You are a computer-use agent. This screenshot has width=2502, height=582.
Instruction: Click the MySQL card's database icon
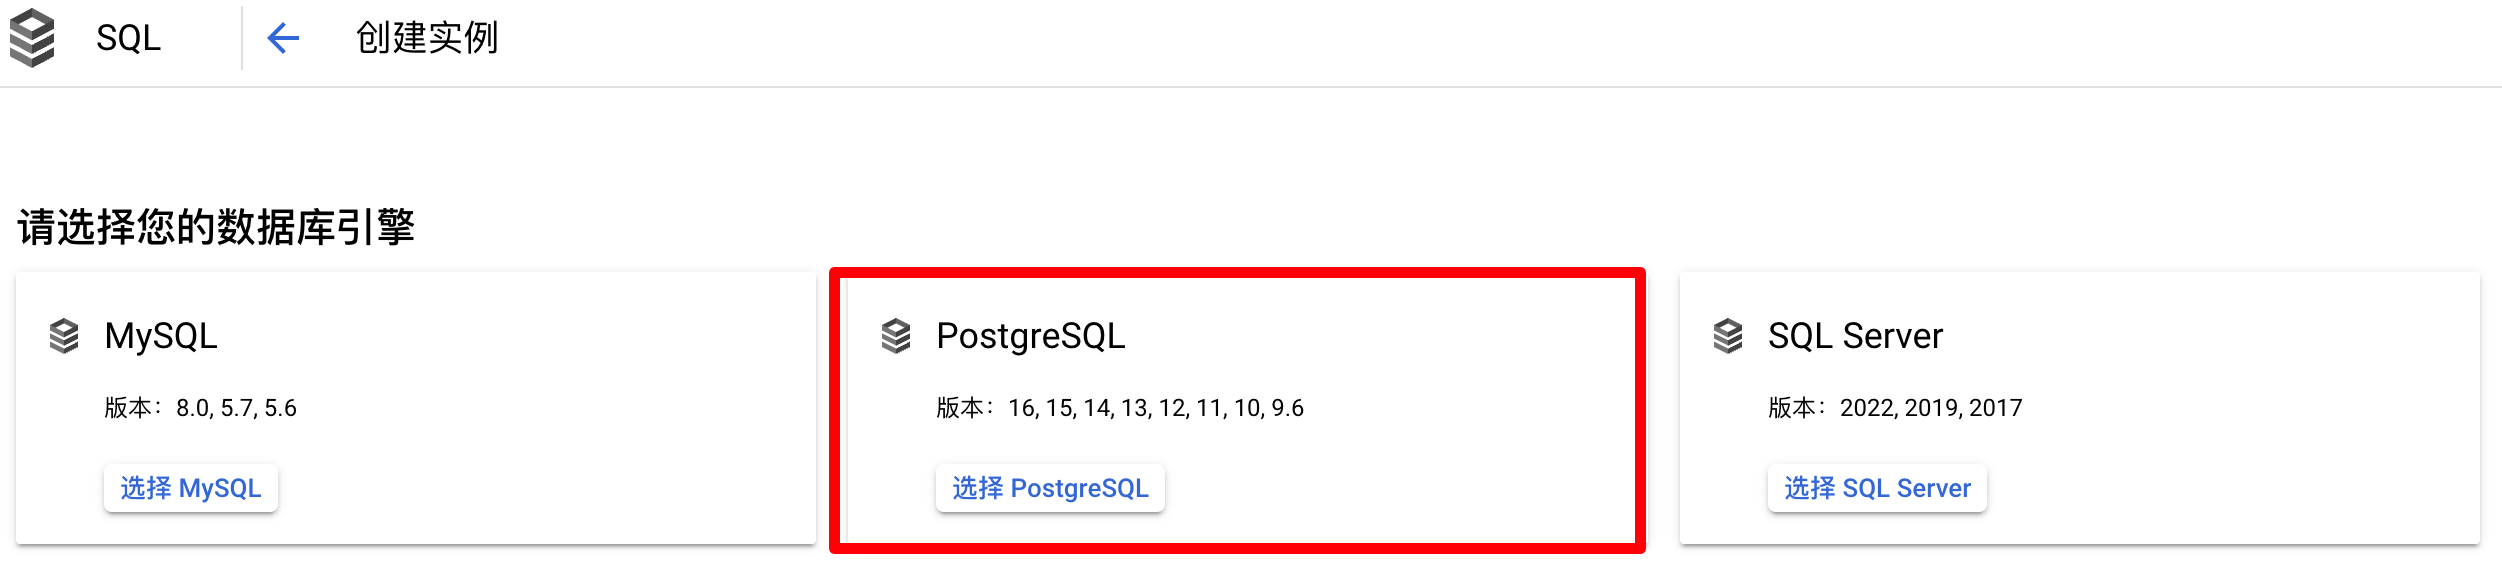(x=64, y=336)
